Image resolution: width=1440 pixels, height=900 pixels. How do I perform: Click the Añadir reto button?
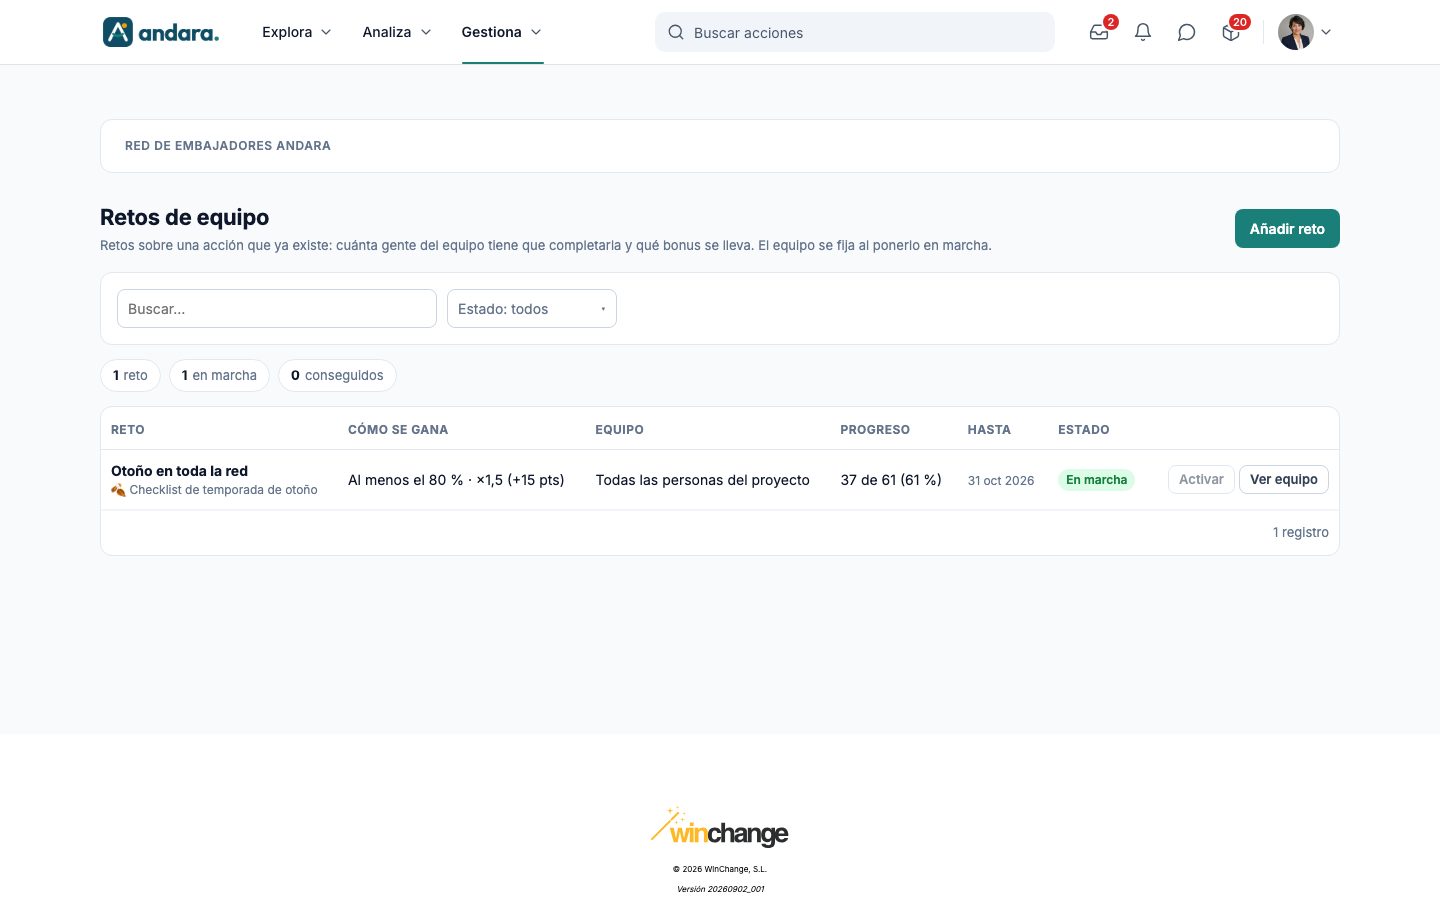pyautogui.click(x=1287, y=228)
